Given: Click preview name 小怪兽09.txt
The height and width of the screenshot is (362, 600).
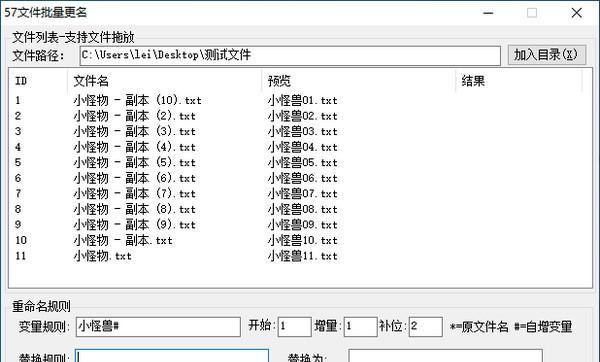Looking at the screenshot, I should 302,225.
